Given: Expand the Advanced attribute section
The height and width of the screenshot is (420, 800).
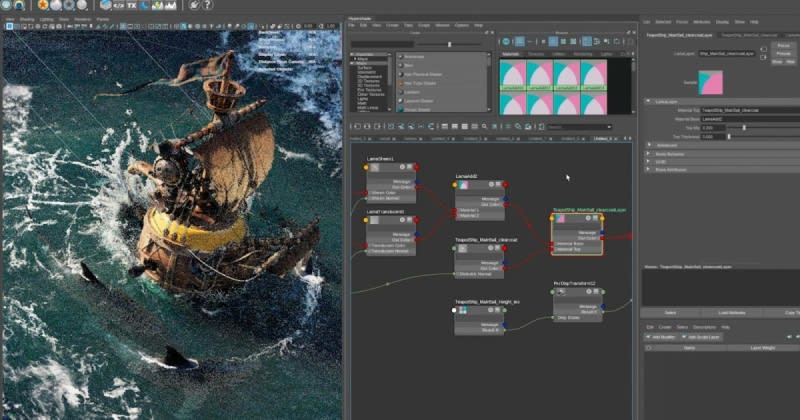Looking at the screenshot, I should (x=648, y=145).
